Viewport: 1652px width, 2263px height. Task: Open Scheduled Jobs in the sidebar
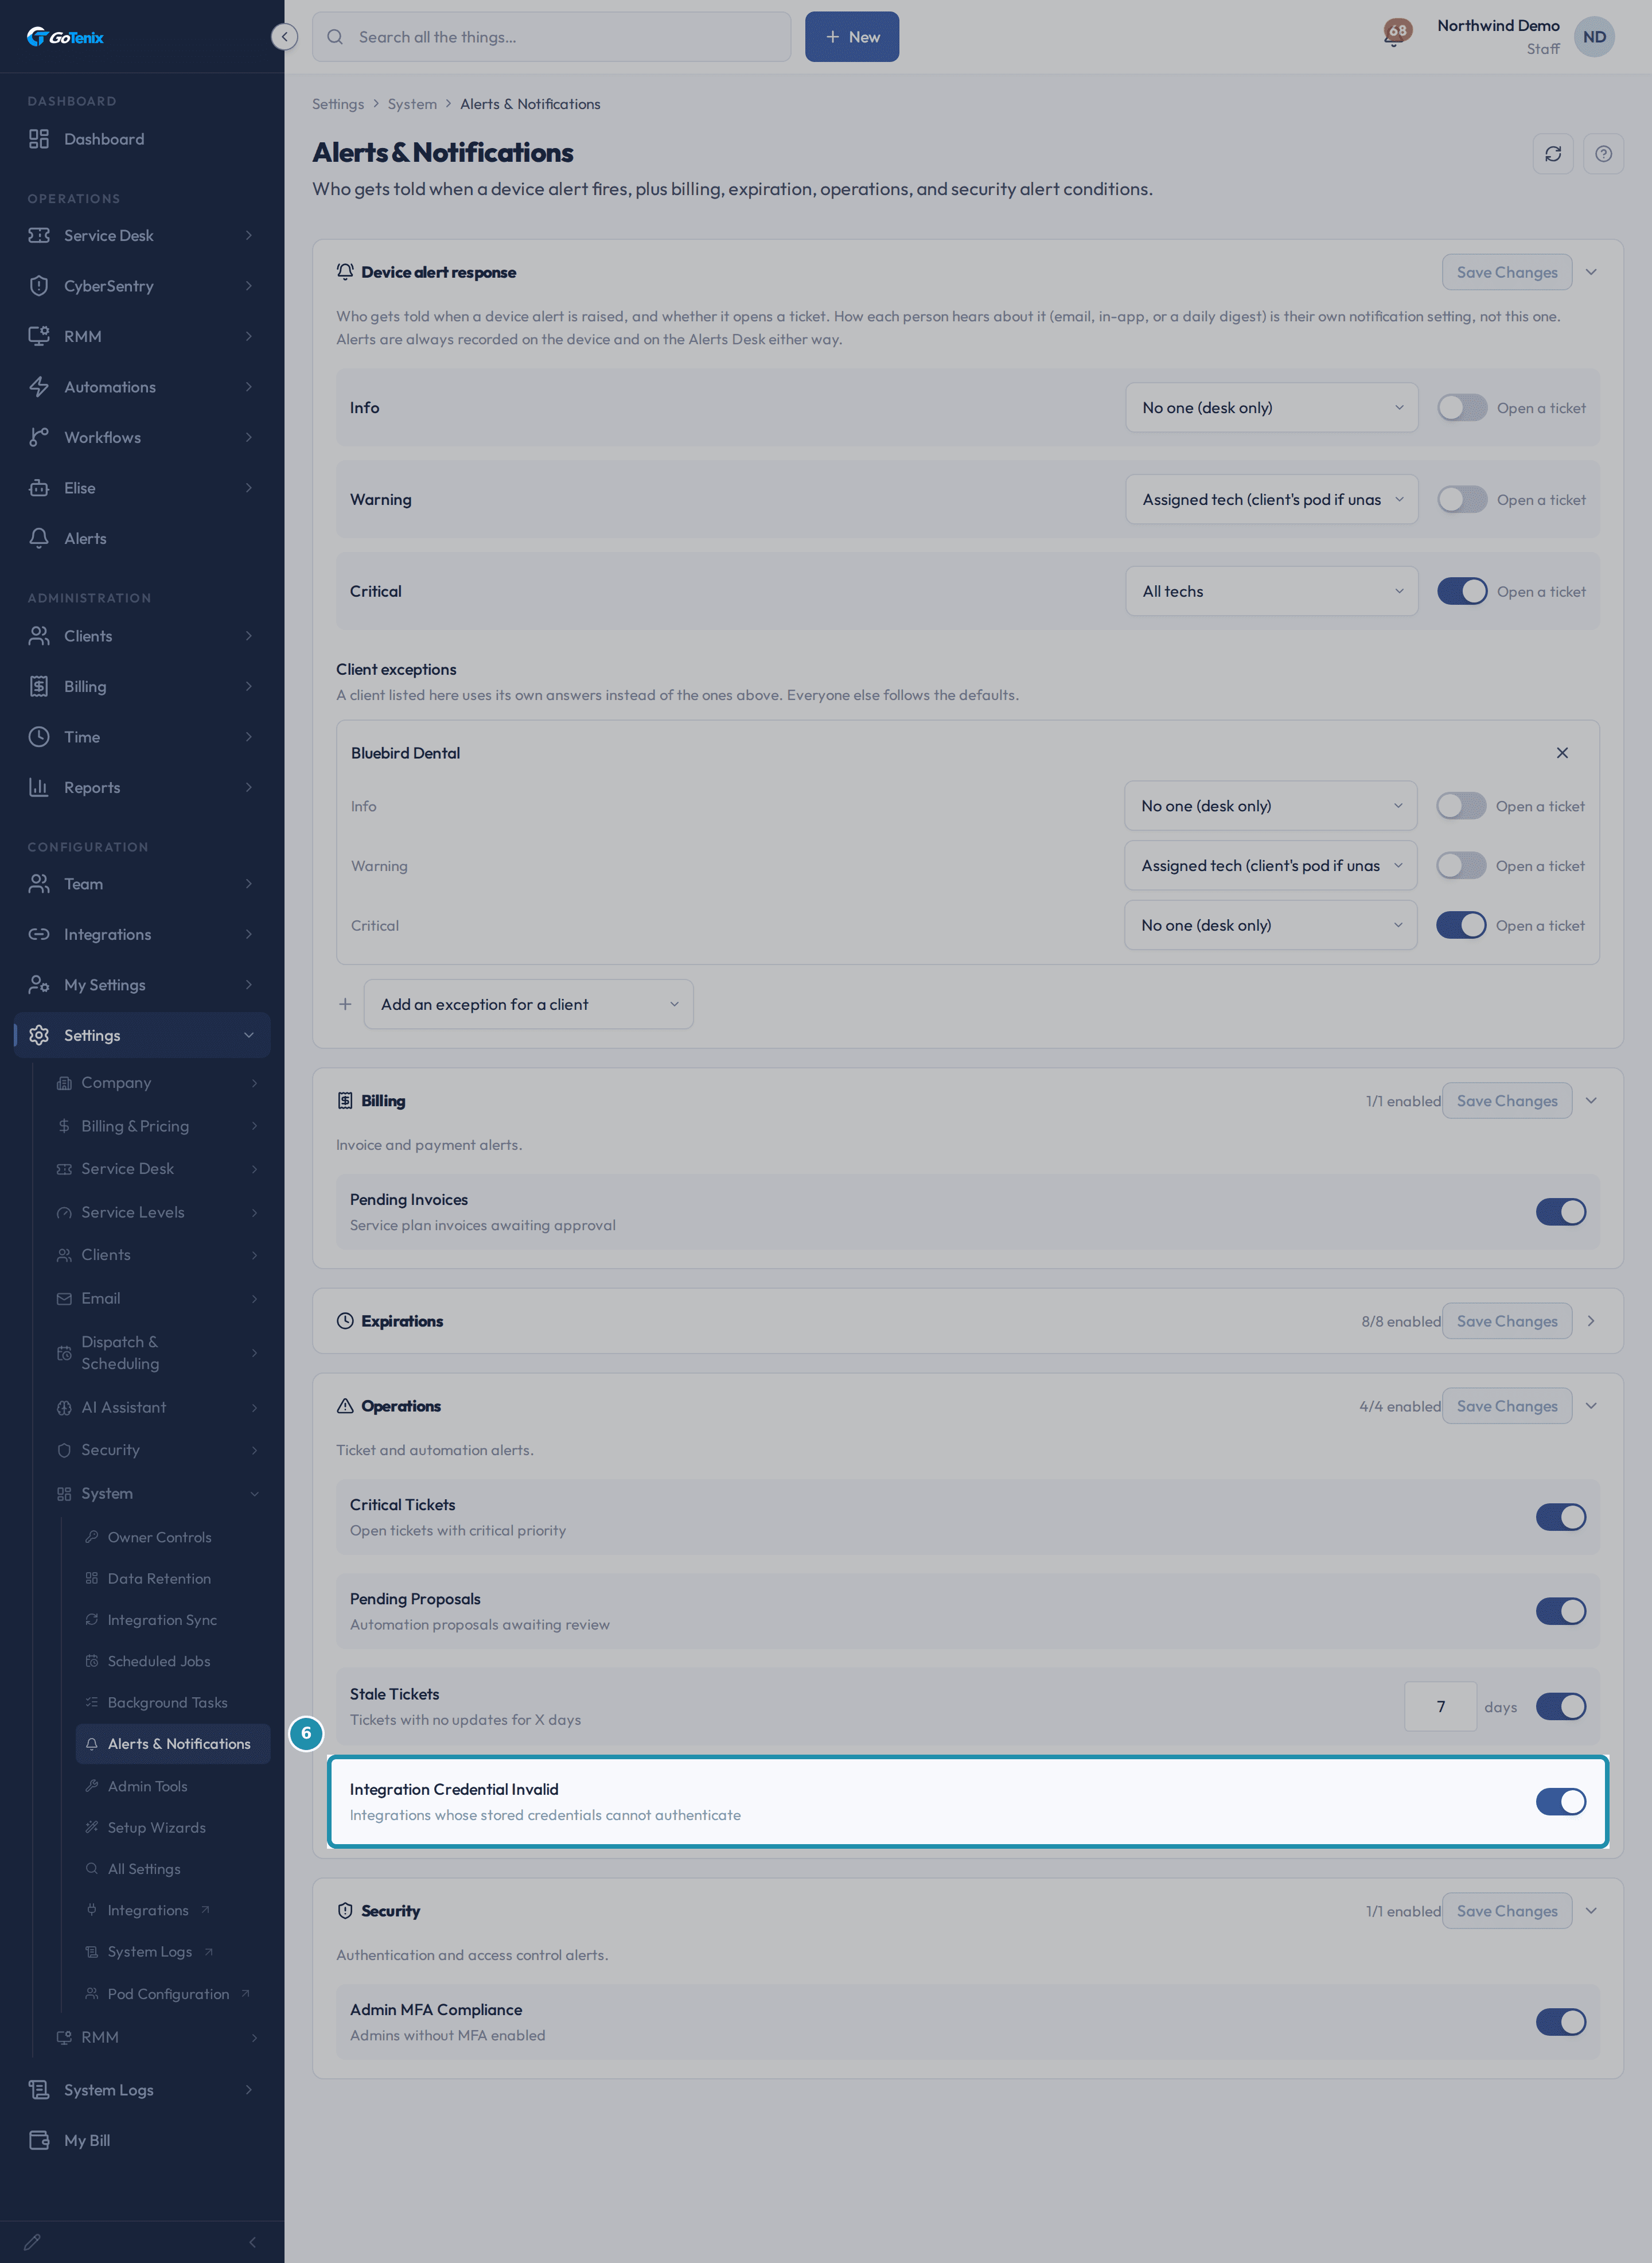[159, 1661]
